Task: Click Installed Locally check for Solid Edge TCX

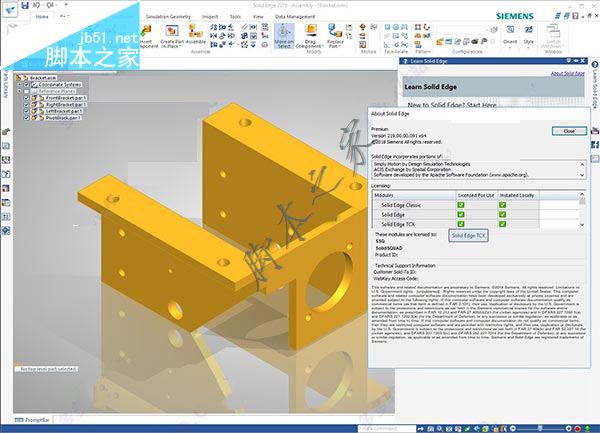Action: tap(502, 224)
